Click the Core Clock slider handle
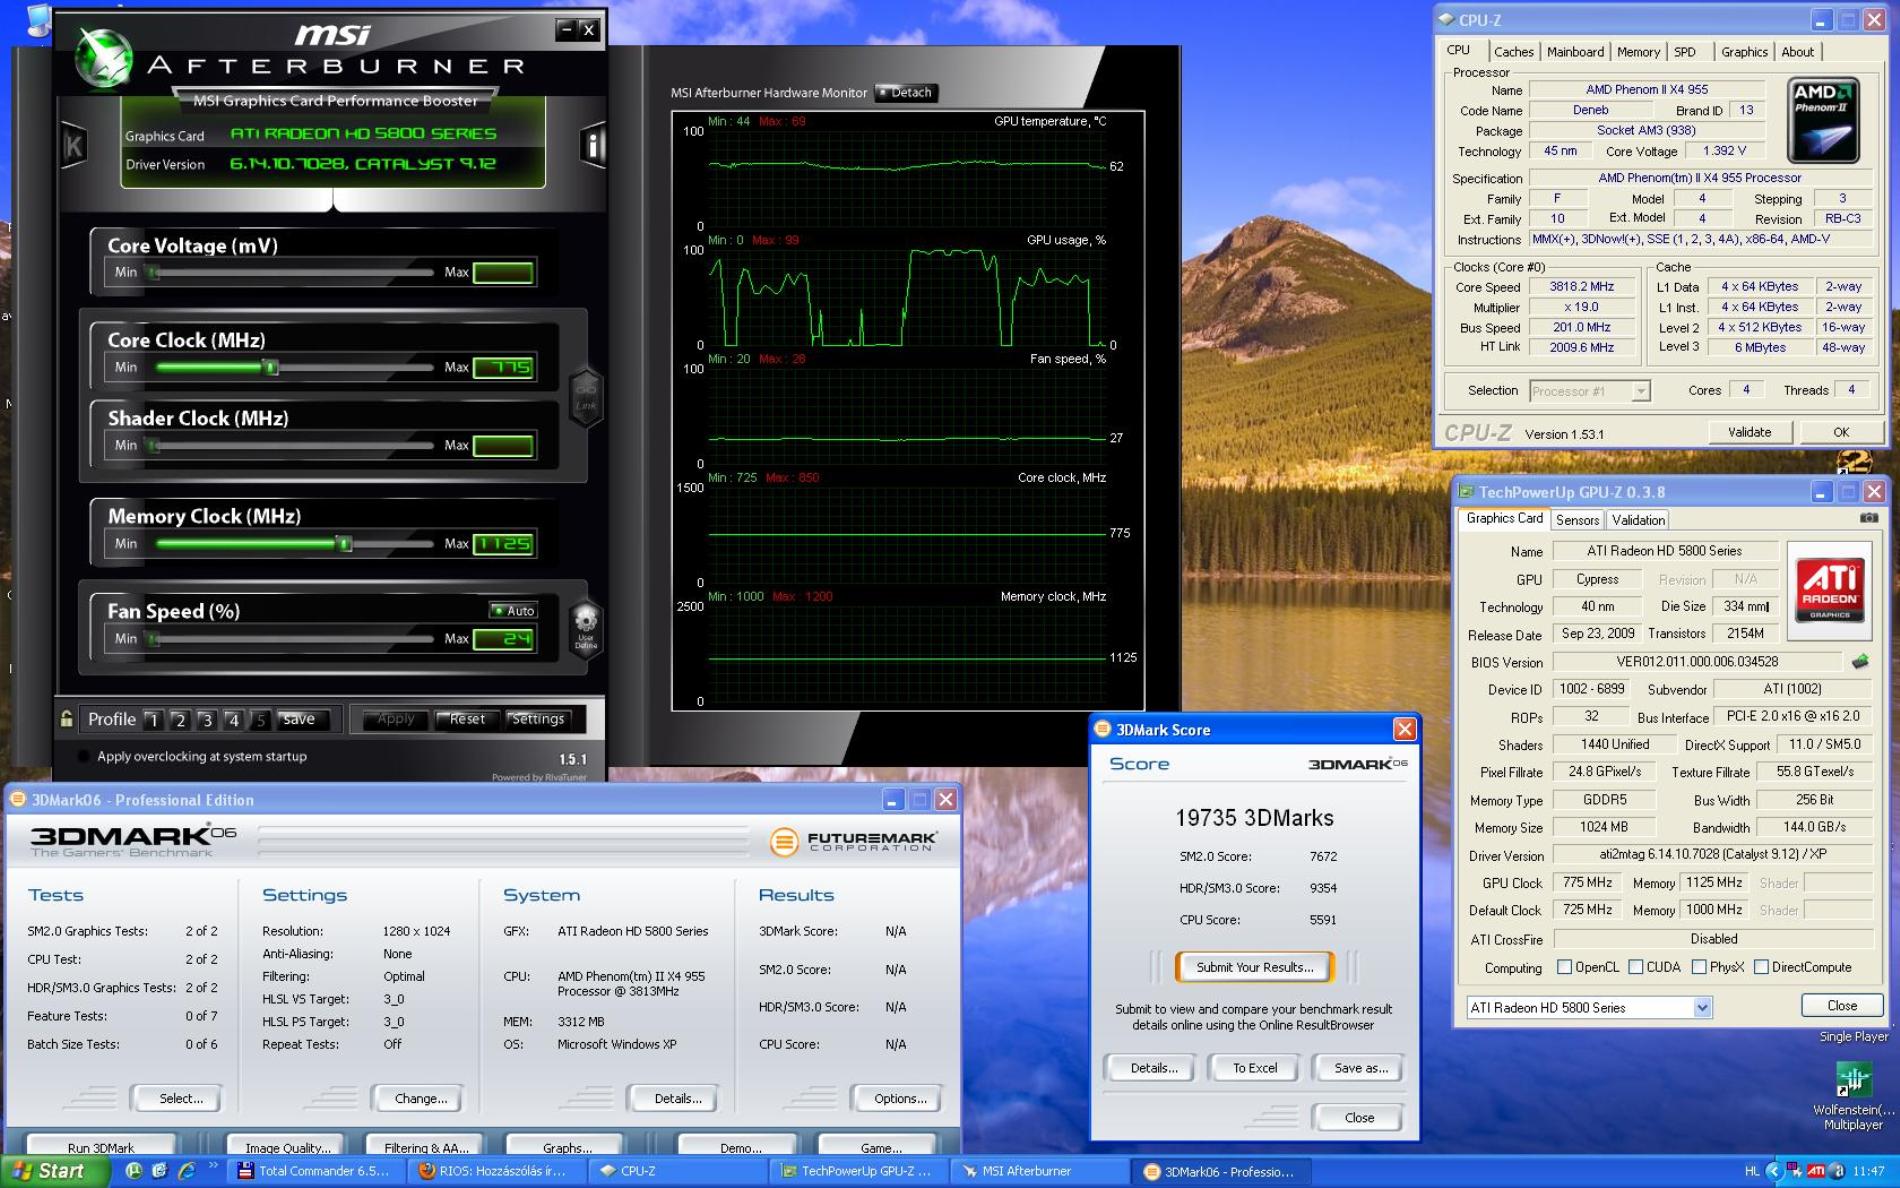The image size is (1900, 1188). [x=270, y=367]
